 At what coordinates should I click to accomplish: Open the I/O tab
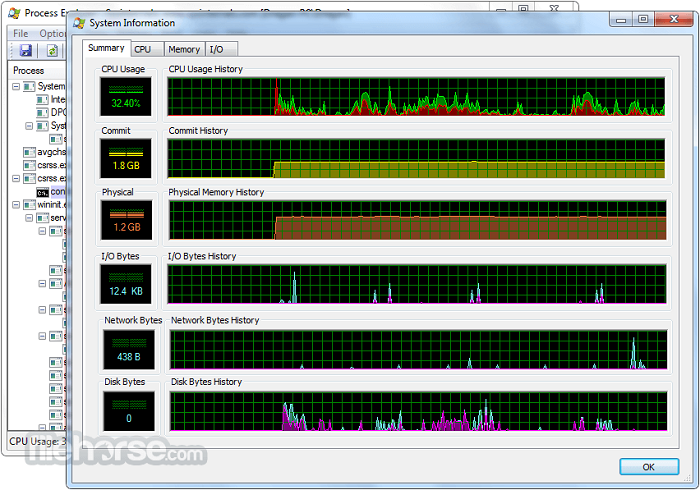pos(216,49)
